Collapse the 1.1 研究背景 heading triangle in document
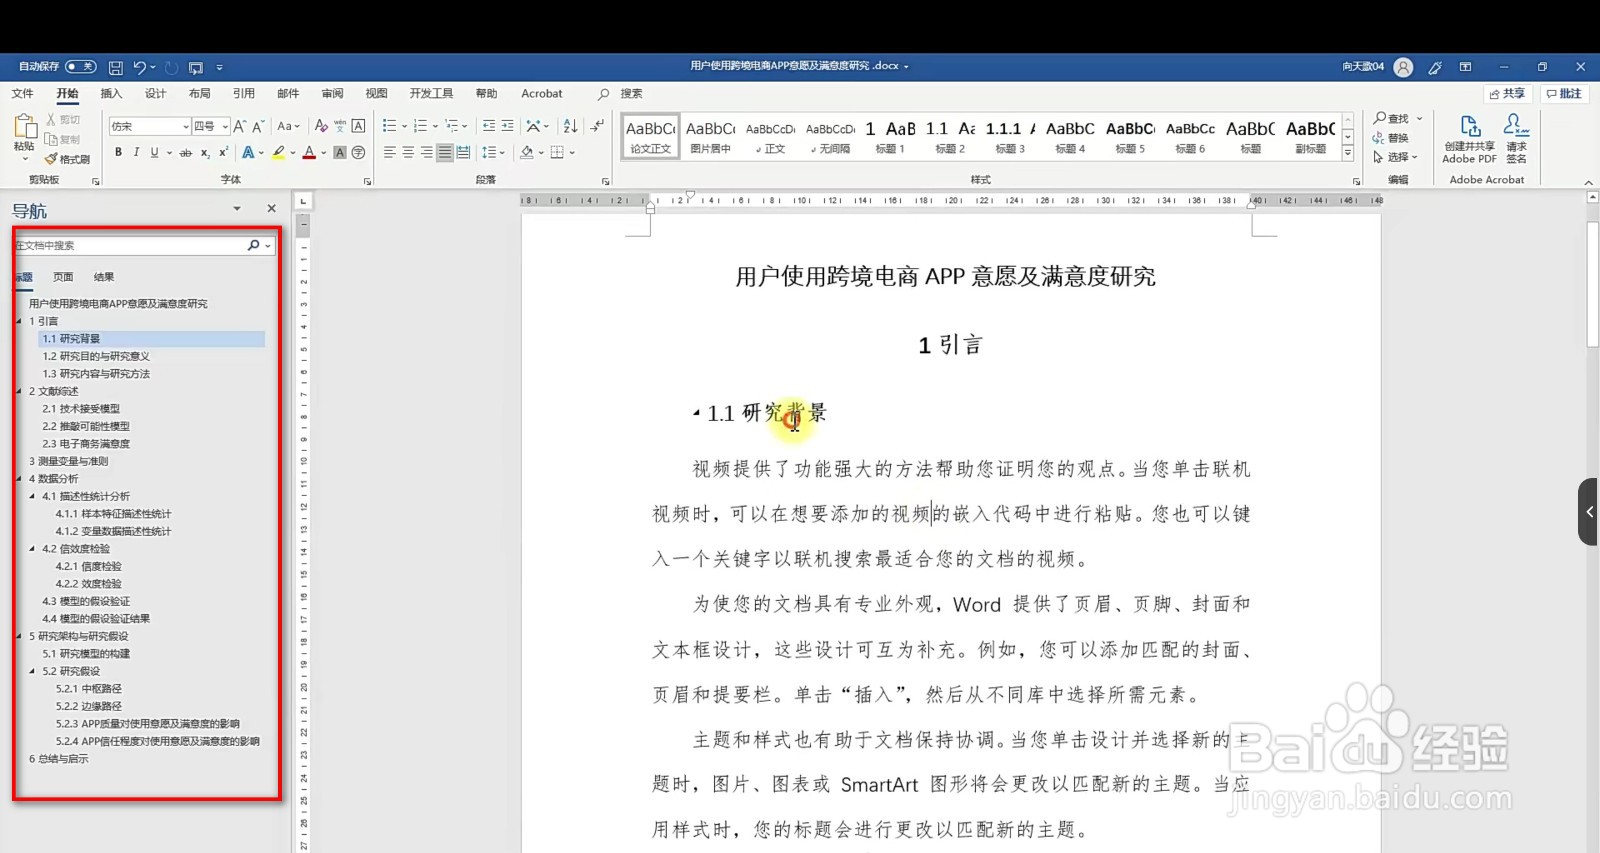1600x853 pixels. 696,412
